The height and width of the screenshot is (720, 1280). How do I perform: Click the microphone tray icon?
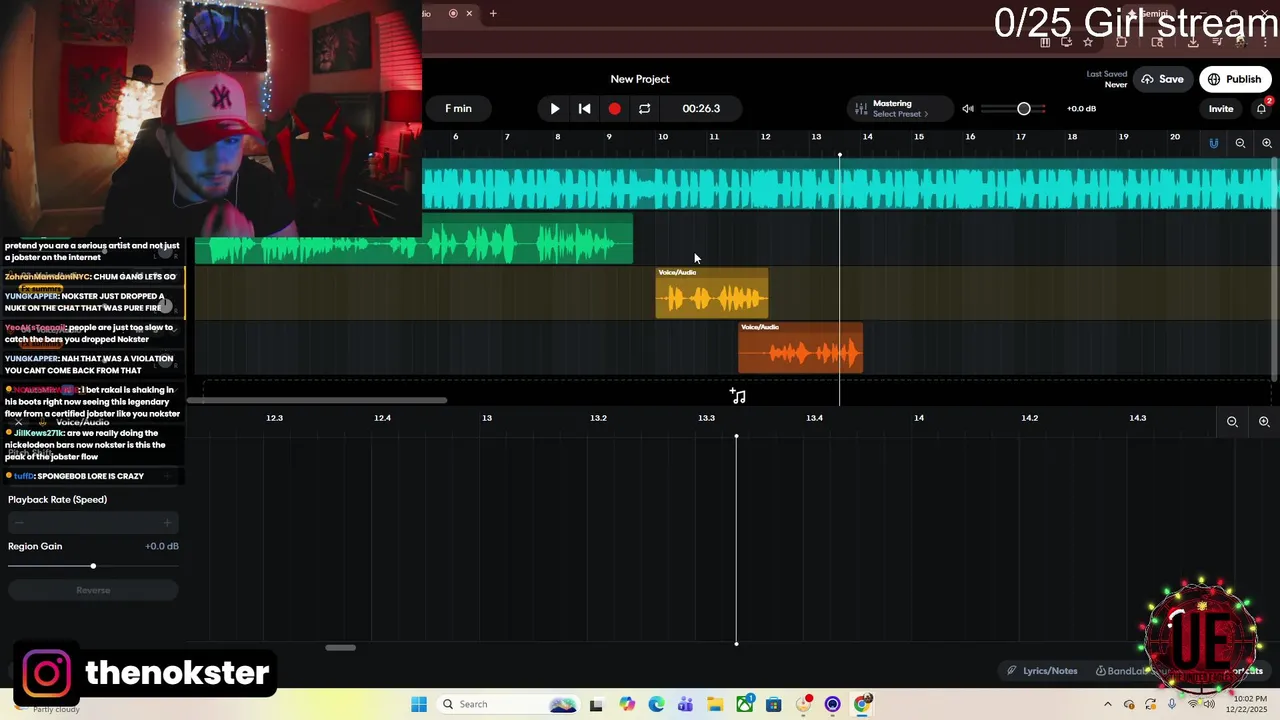tap(1172, 704)
